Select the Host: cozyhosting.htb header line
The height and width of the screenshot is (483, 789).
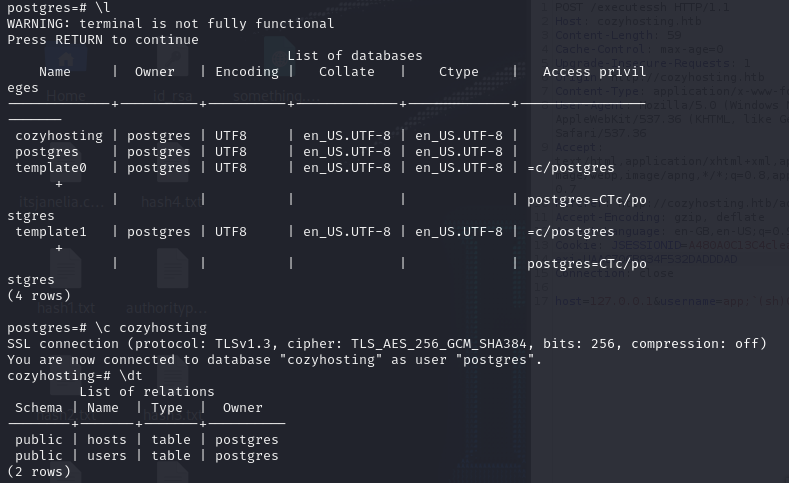coord(628,22)
